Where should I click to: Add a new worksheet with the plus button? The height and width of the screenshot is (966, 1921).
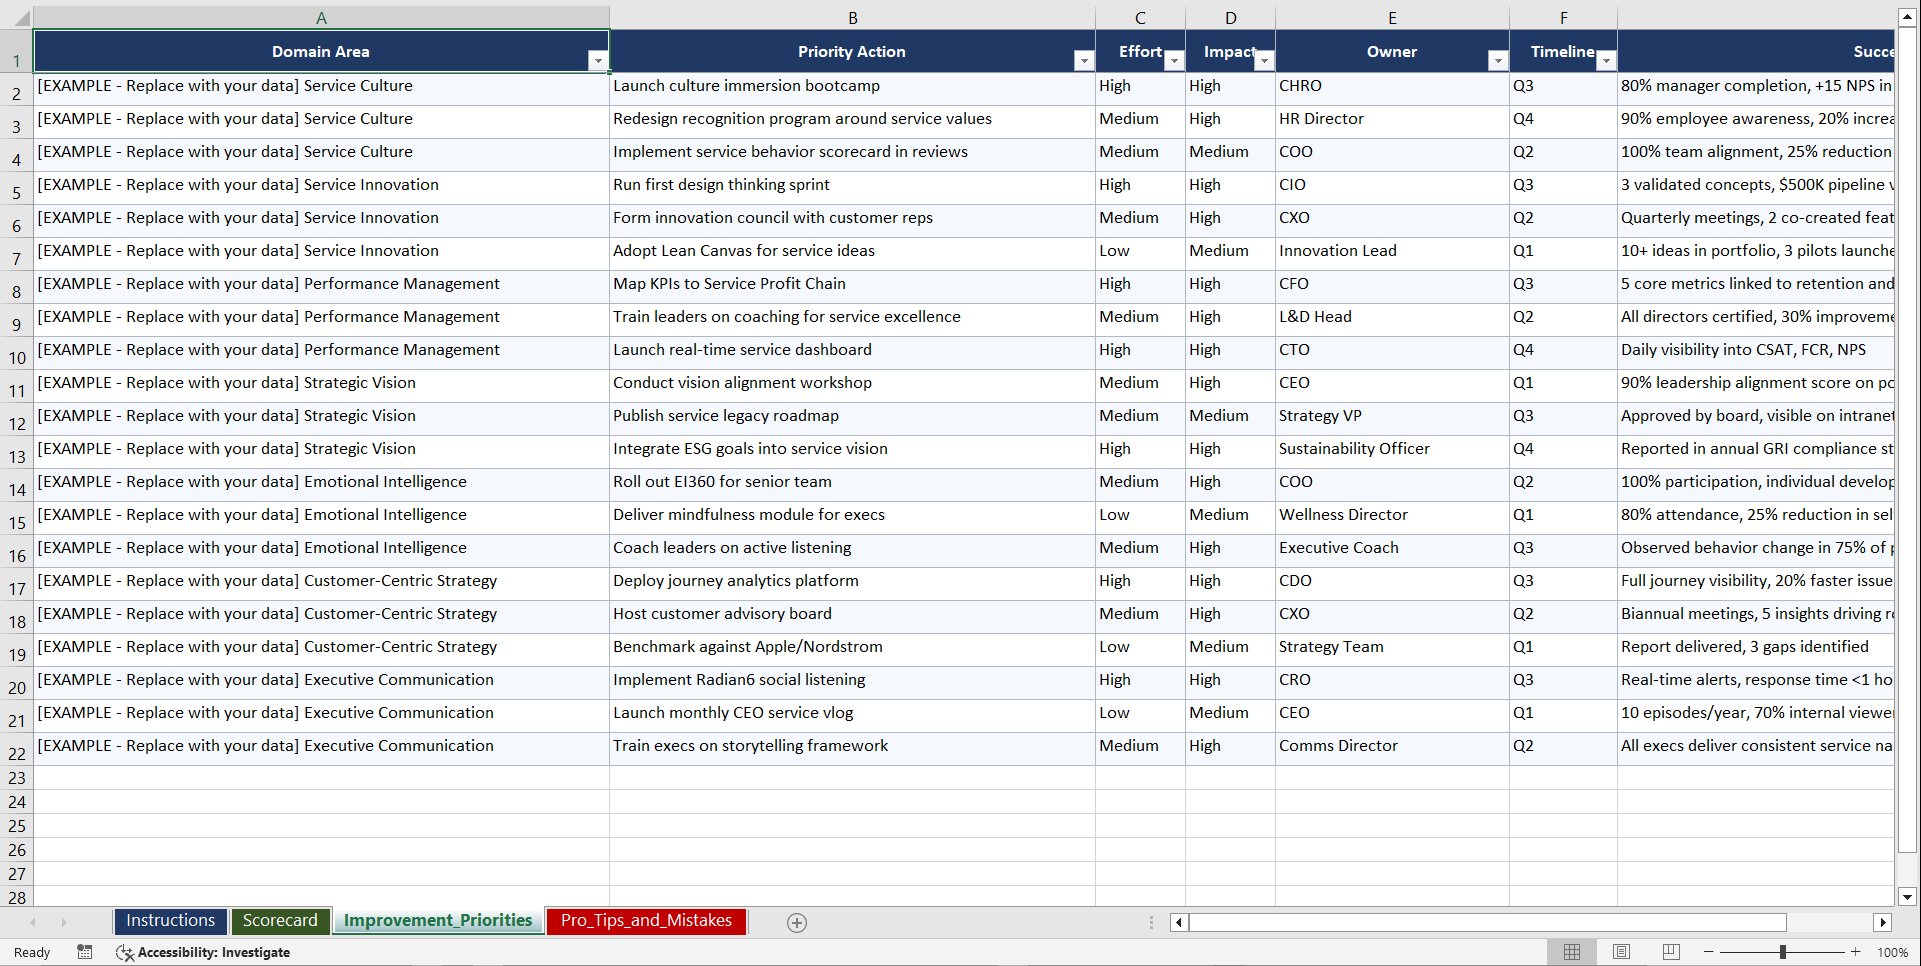(x=797, y=922)
